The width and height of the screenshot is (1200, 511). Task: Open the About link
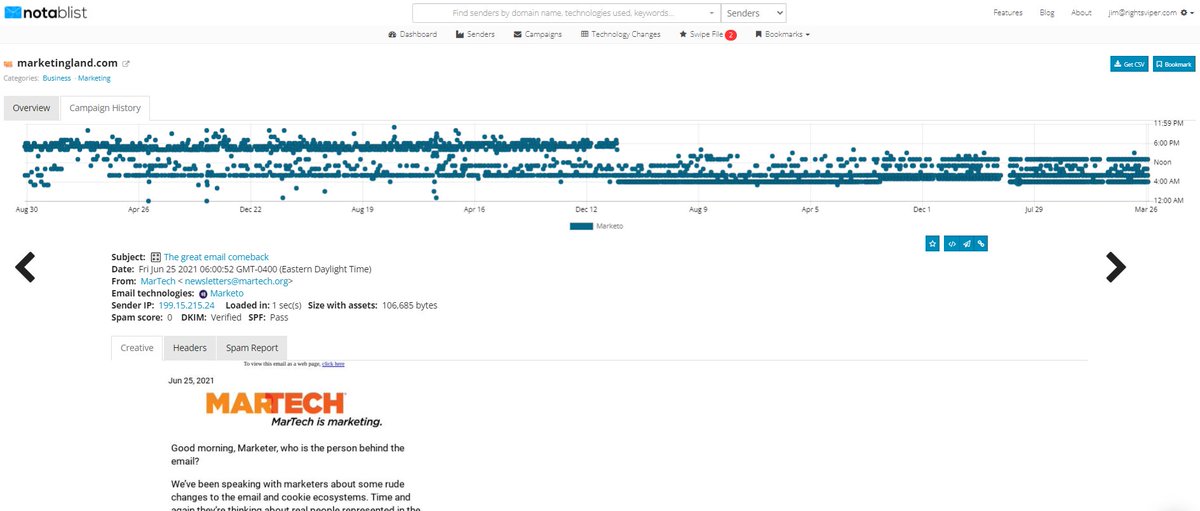pos(1081,13)
